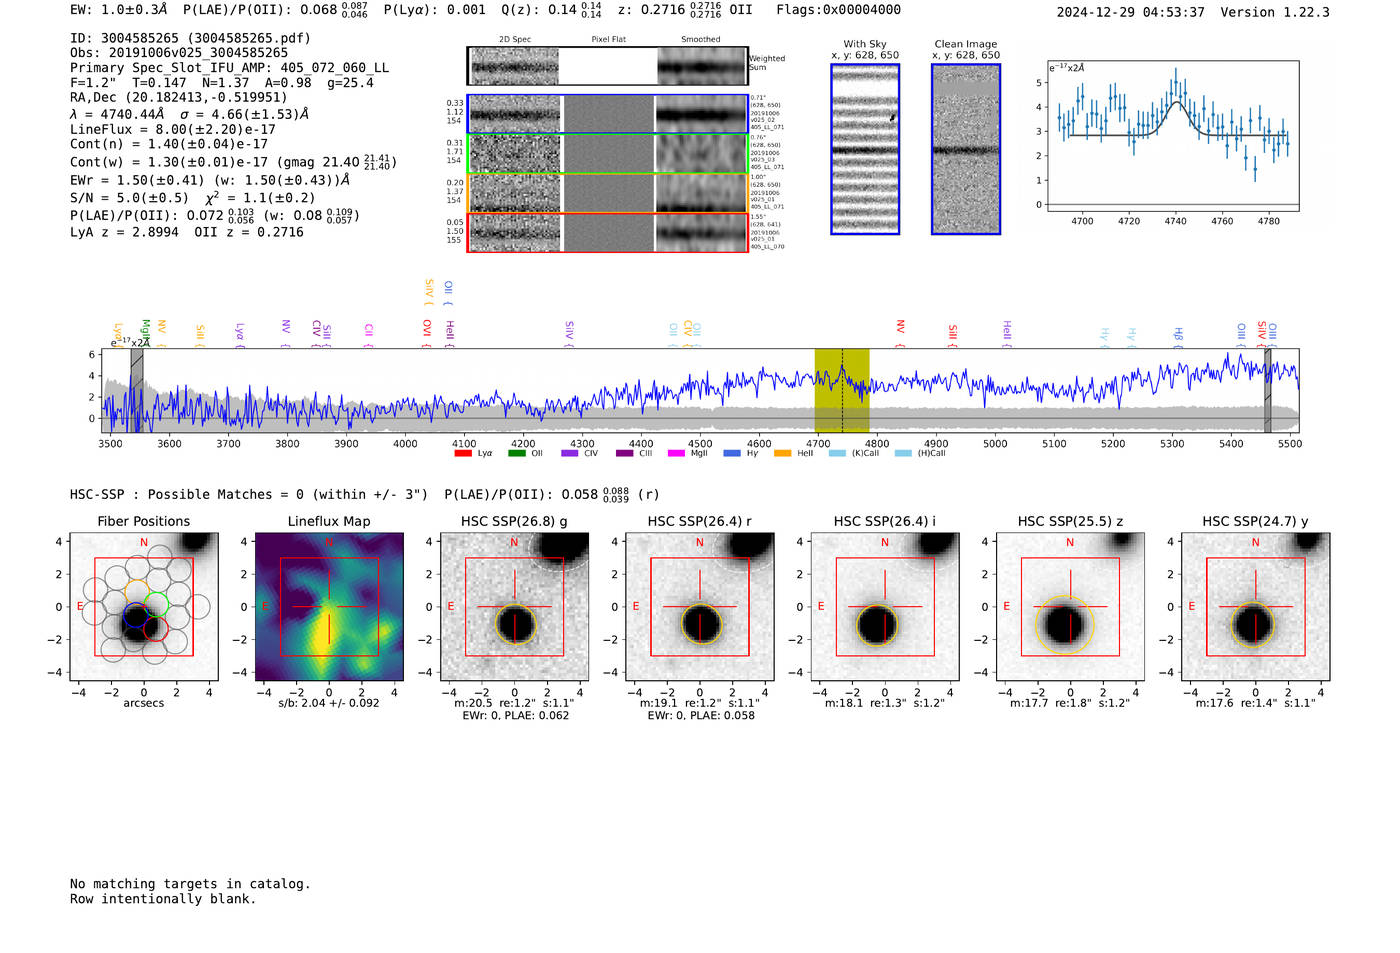1400x953 pixels.
Task: Open the Lineflux Map image
Action: click(329, 607)
